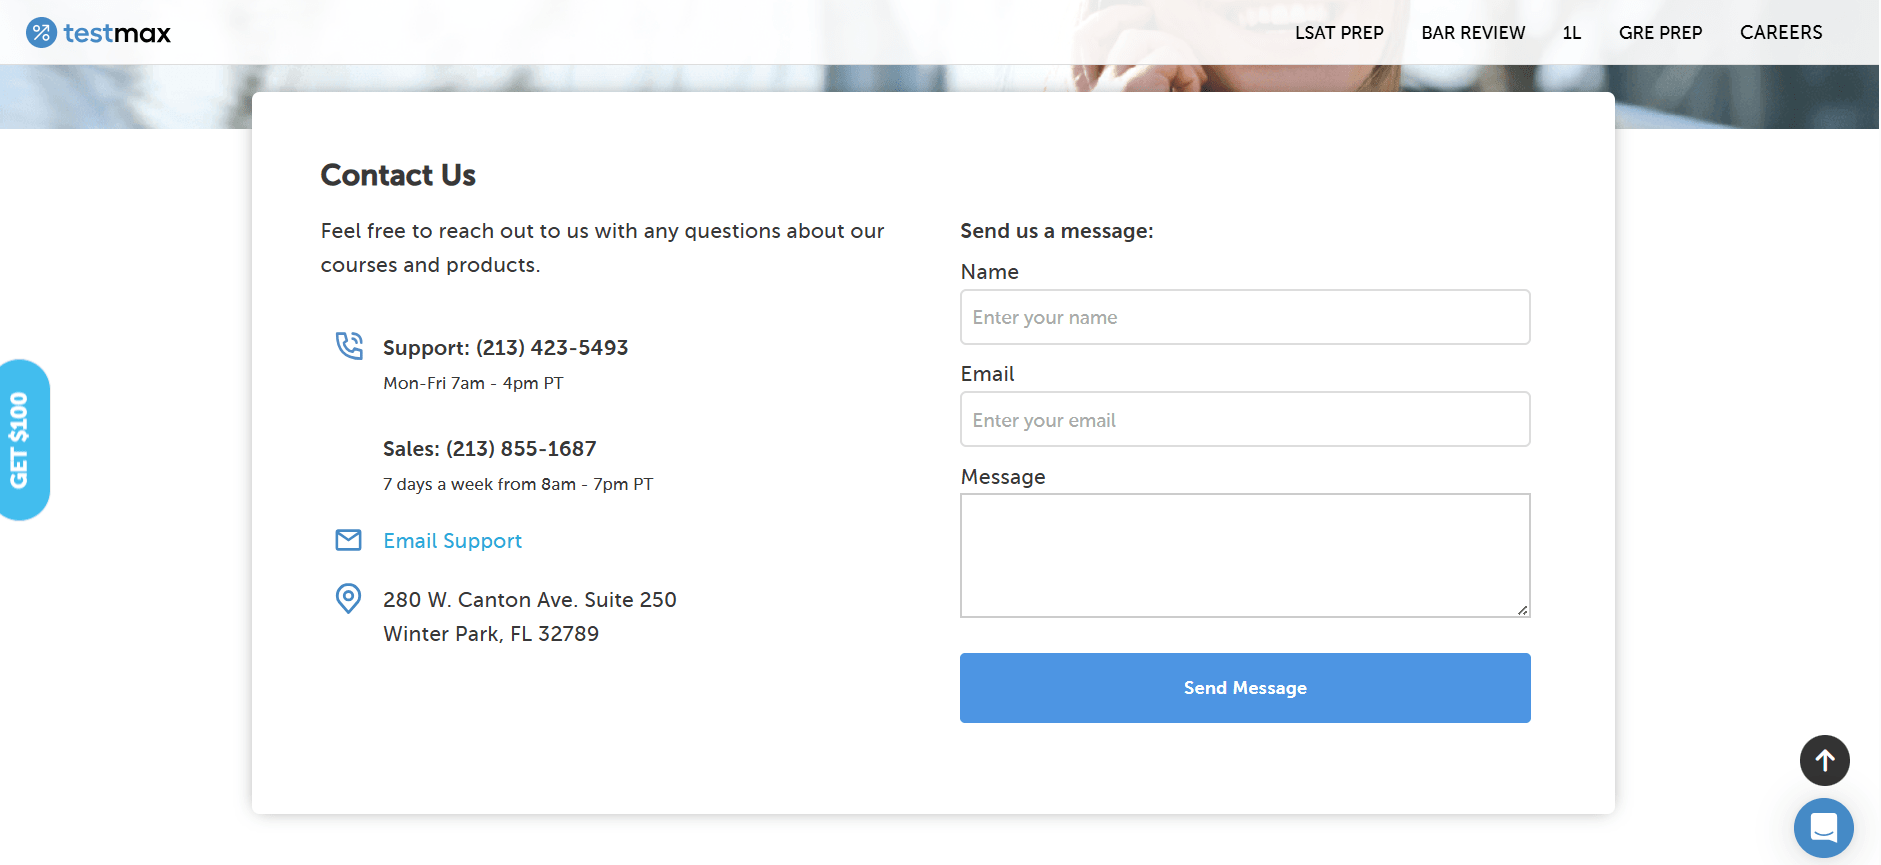Screen dimensions: 1881x865
Task: Click the Support phone number (213) 423-5493
Action: [552, 348]
